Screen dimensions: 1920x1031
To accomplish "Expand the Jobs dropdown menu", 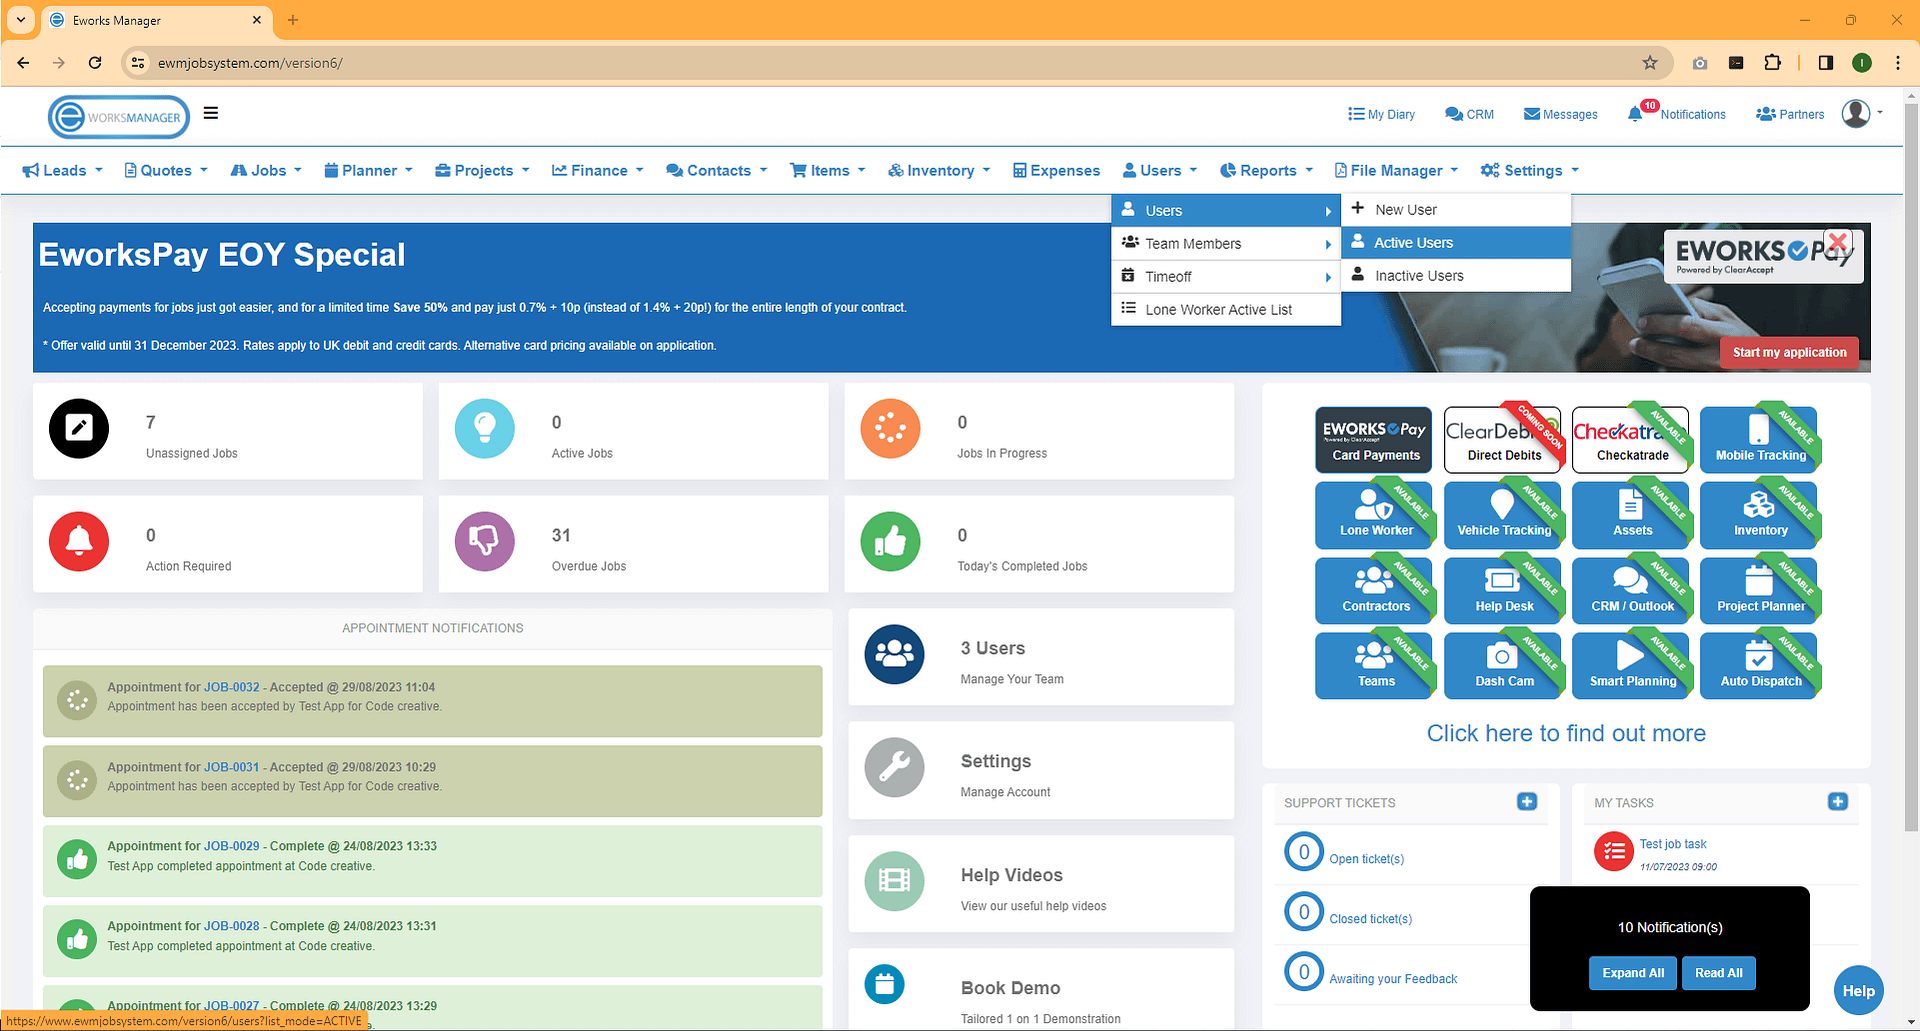I will coord(266,170).
